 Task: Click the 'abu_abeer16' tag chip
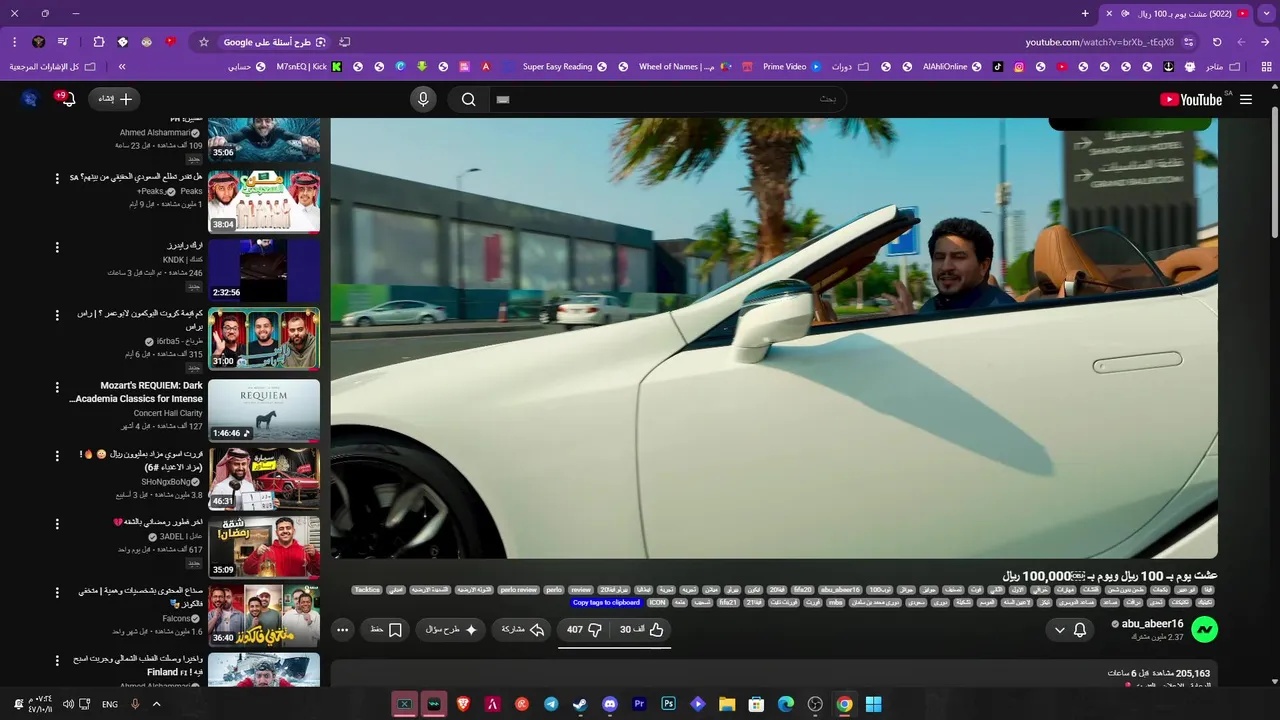[840, 590]
